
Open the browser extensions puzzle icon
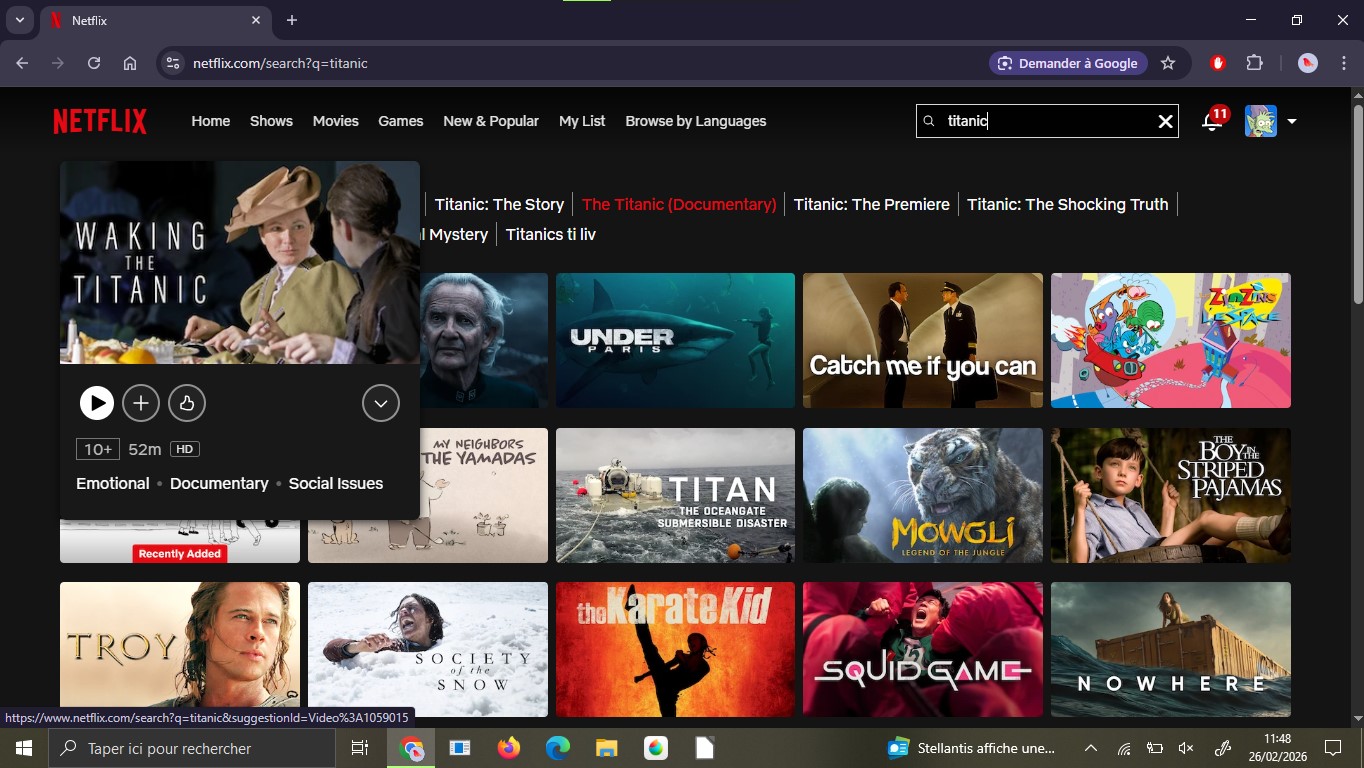pyautogui.click(x=1254, y=63)
